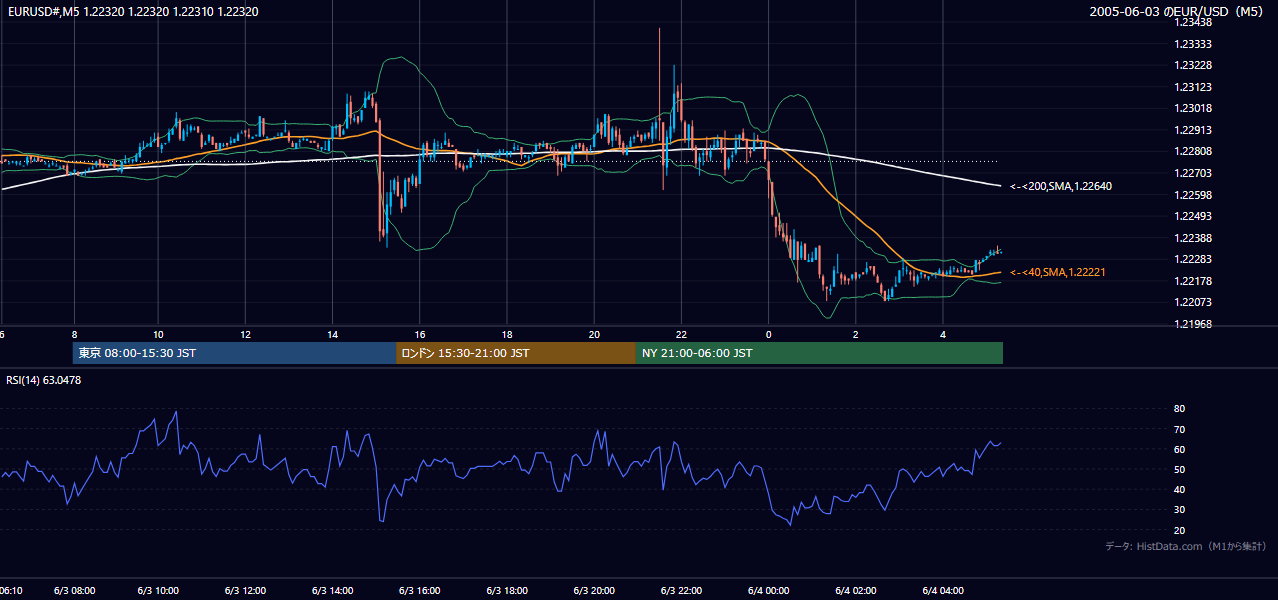Click the 1.23018 price axis label

[x=1194, y=109]
